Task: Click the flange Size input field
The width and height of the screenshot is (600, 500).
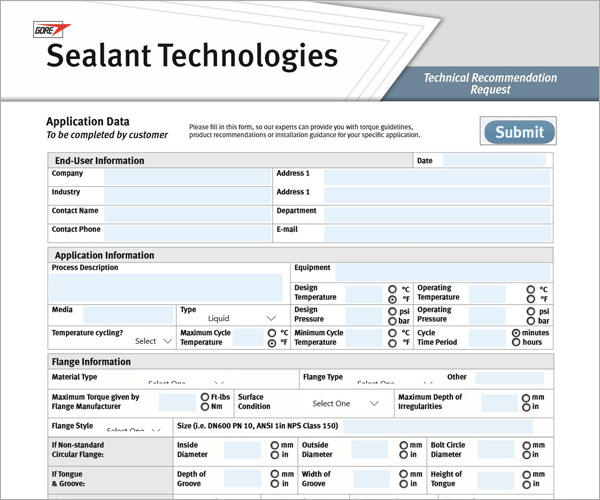Action: pos(438,427)
